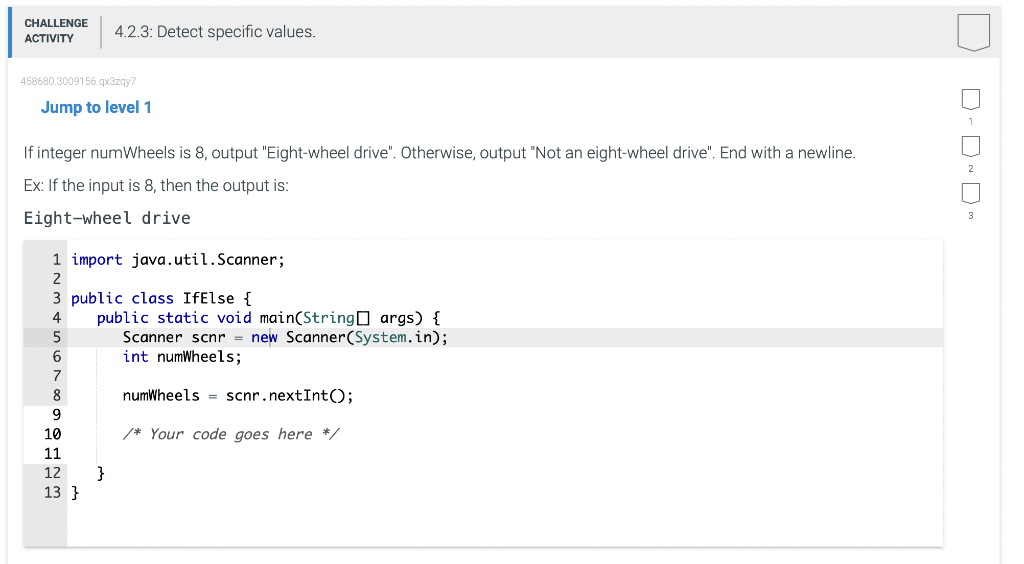Image resolution: width=1024 pixels, height=564 pixels.
Task: Click the 'Ex: If the input is 8' sentence
Action: tap(156, 185)
